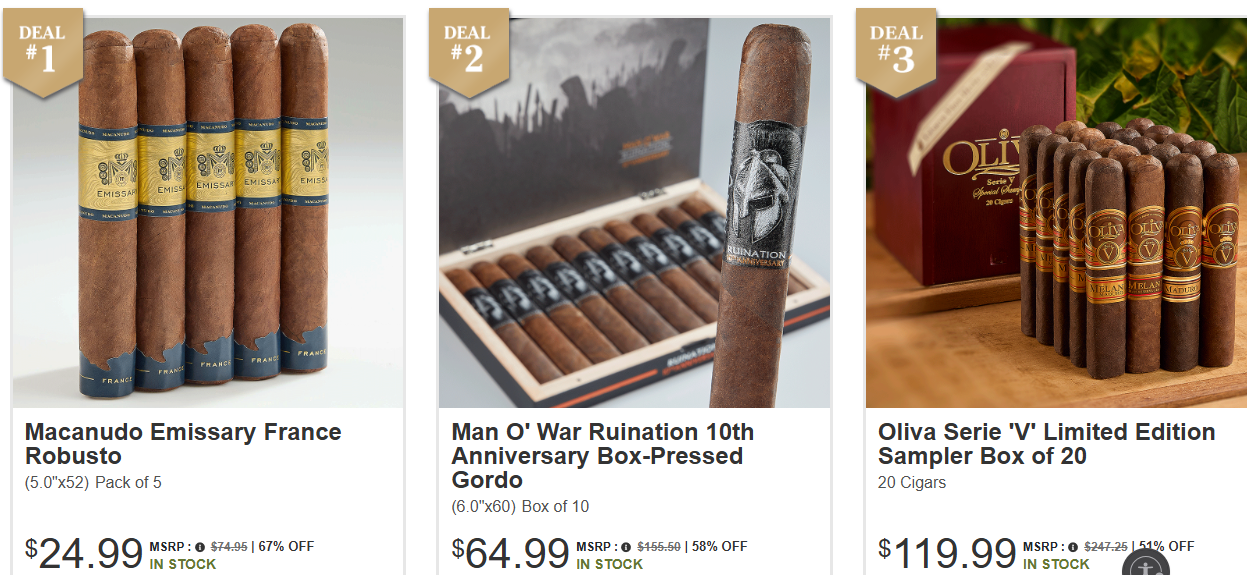Viewport: 1247px width, 575px height.
Task: Open Man O' War Ruination 10th Anniversary title link
Action: point(603,456)
